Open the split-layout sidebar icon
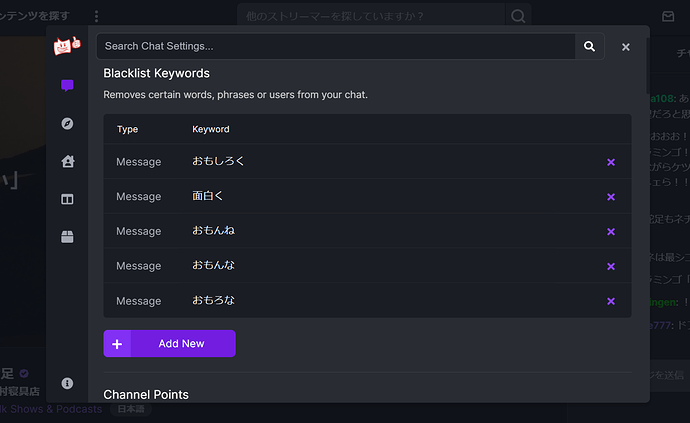 pos(67,199)
